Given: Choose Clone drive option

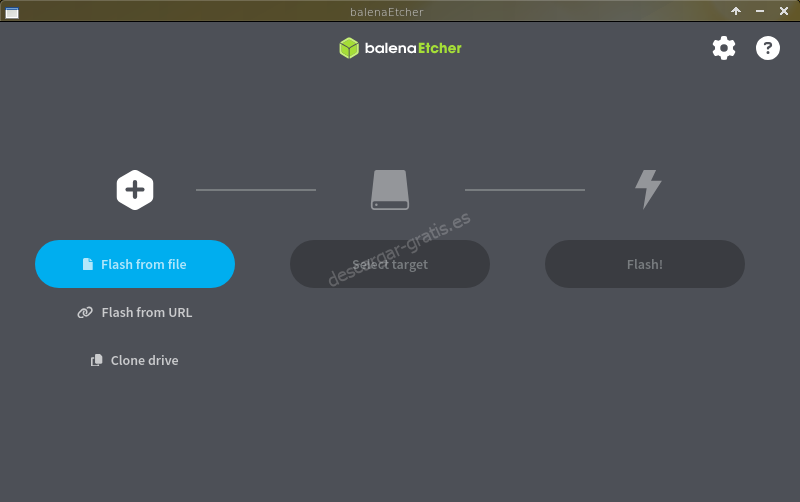Looking at the screenshot, I should [135, 360].
